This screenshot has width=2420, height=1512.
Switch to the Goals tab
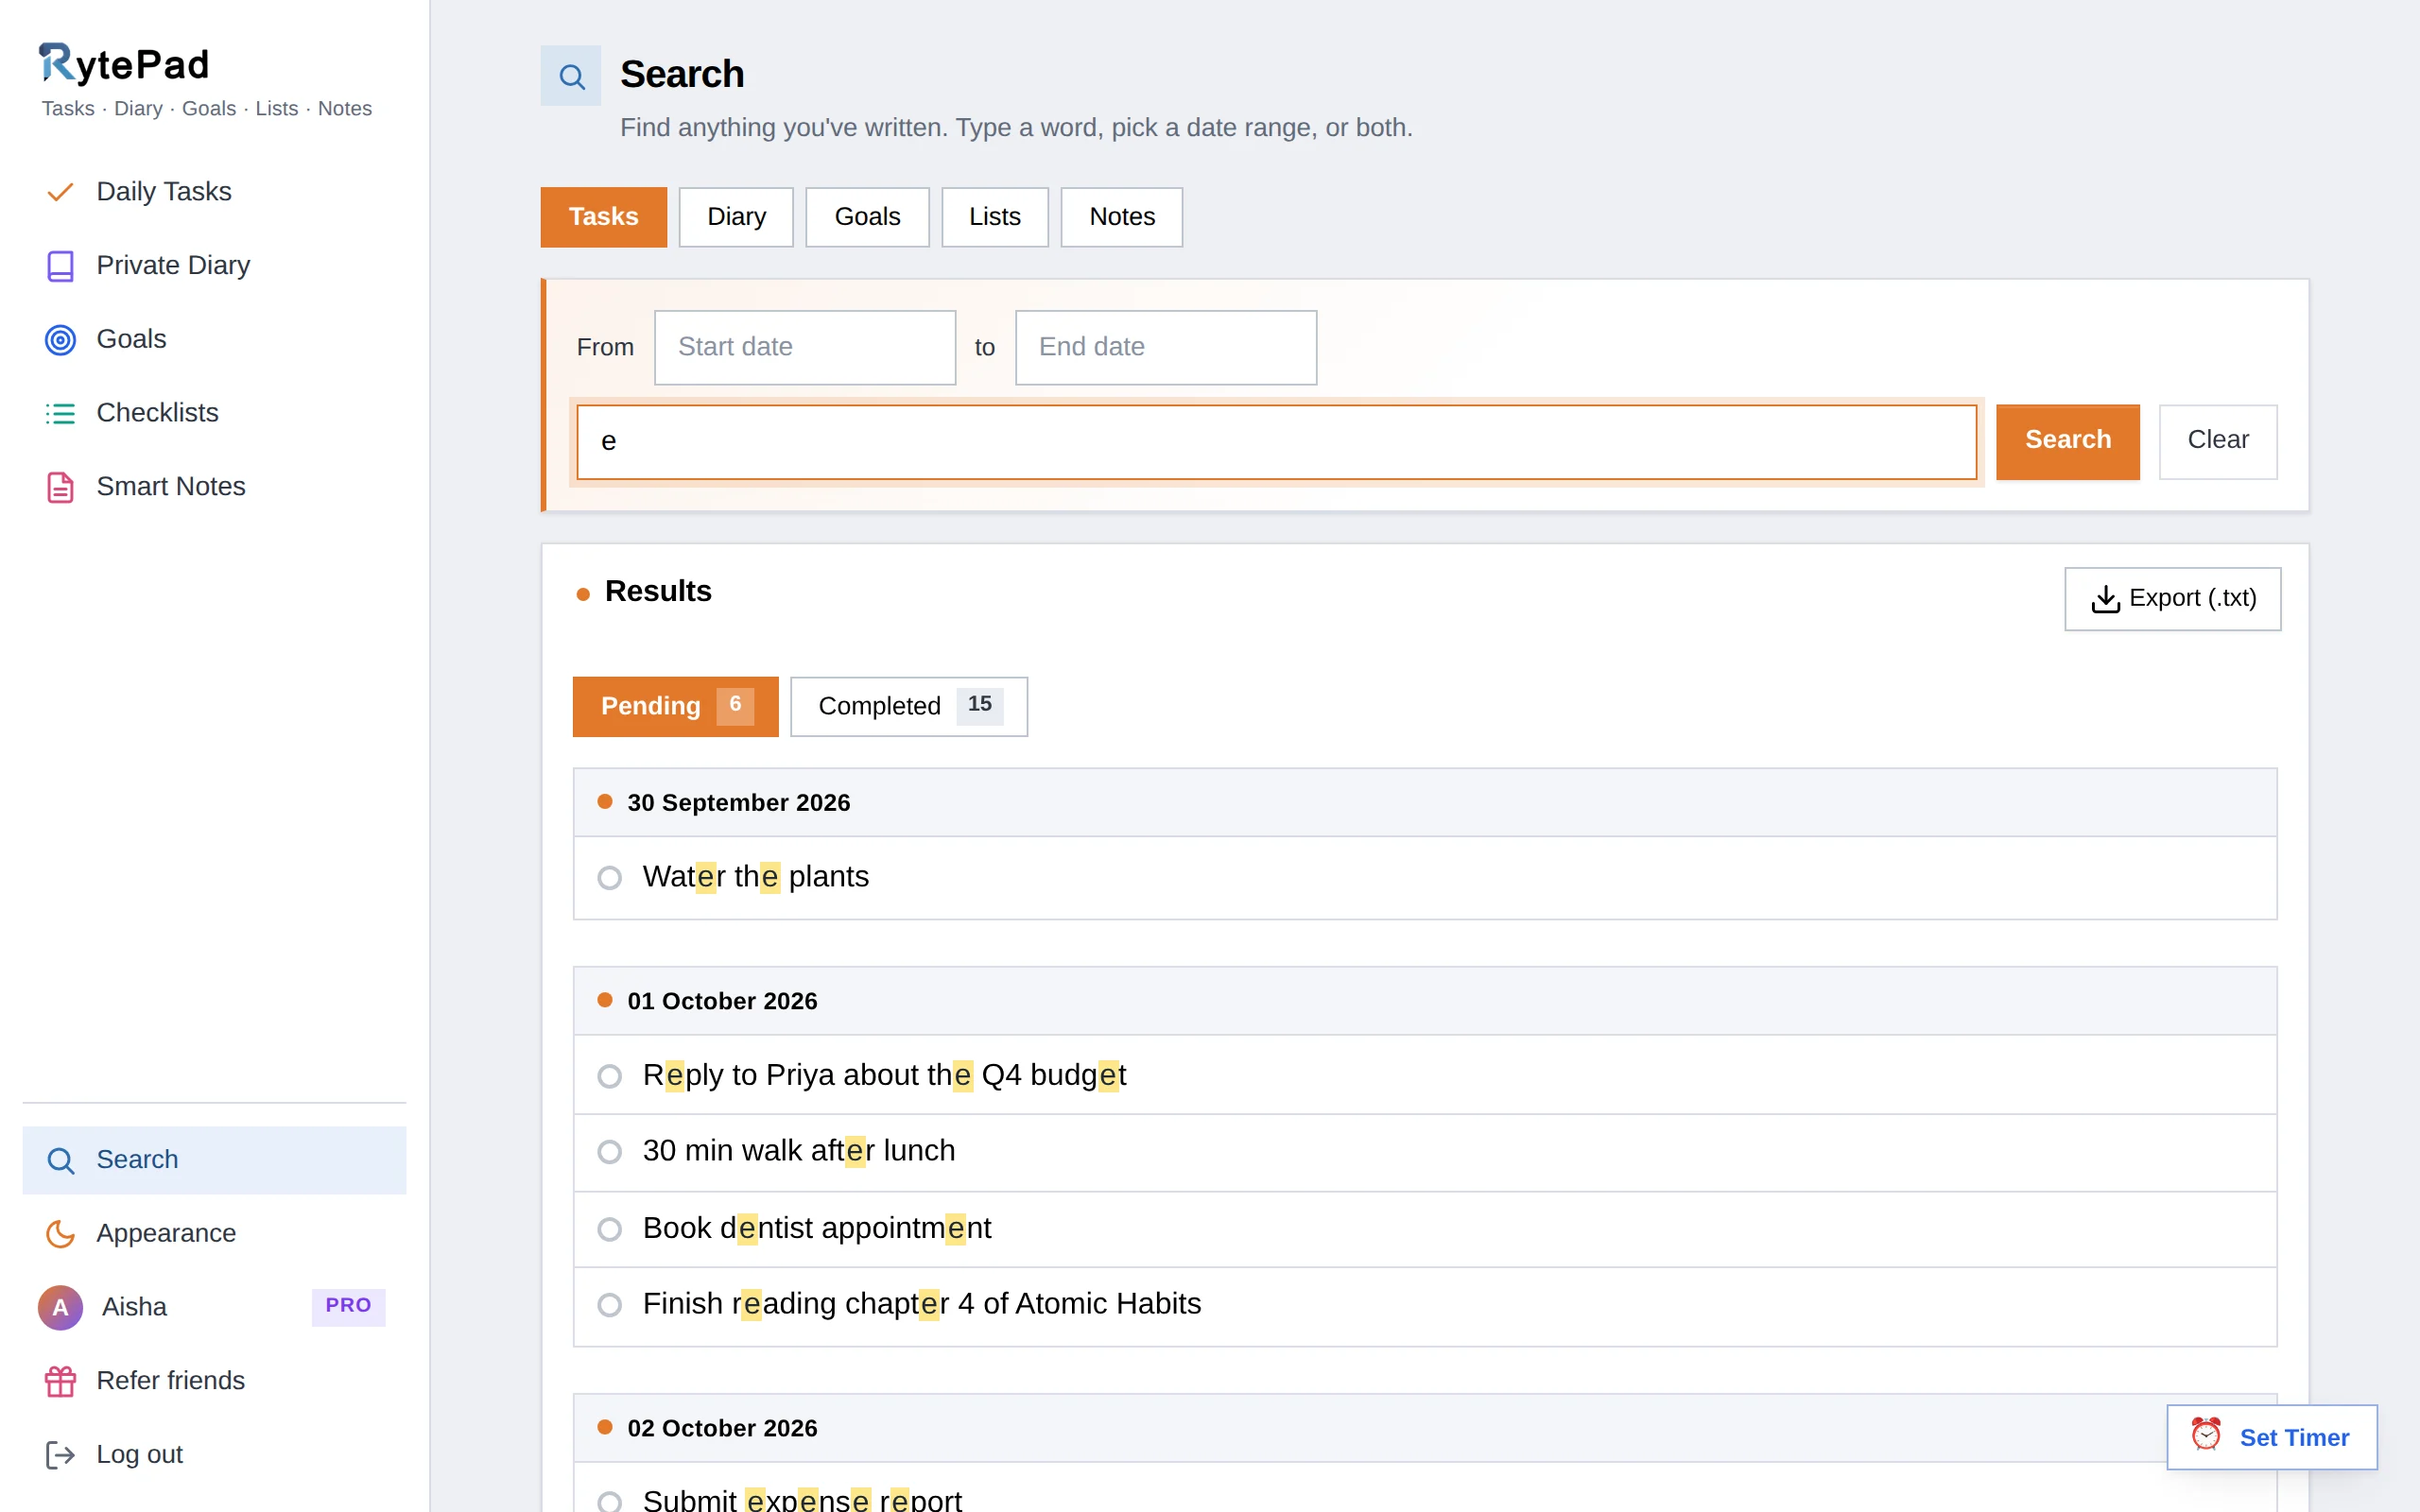click(867, 217)
